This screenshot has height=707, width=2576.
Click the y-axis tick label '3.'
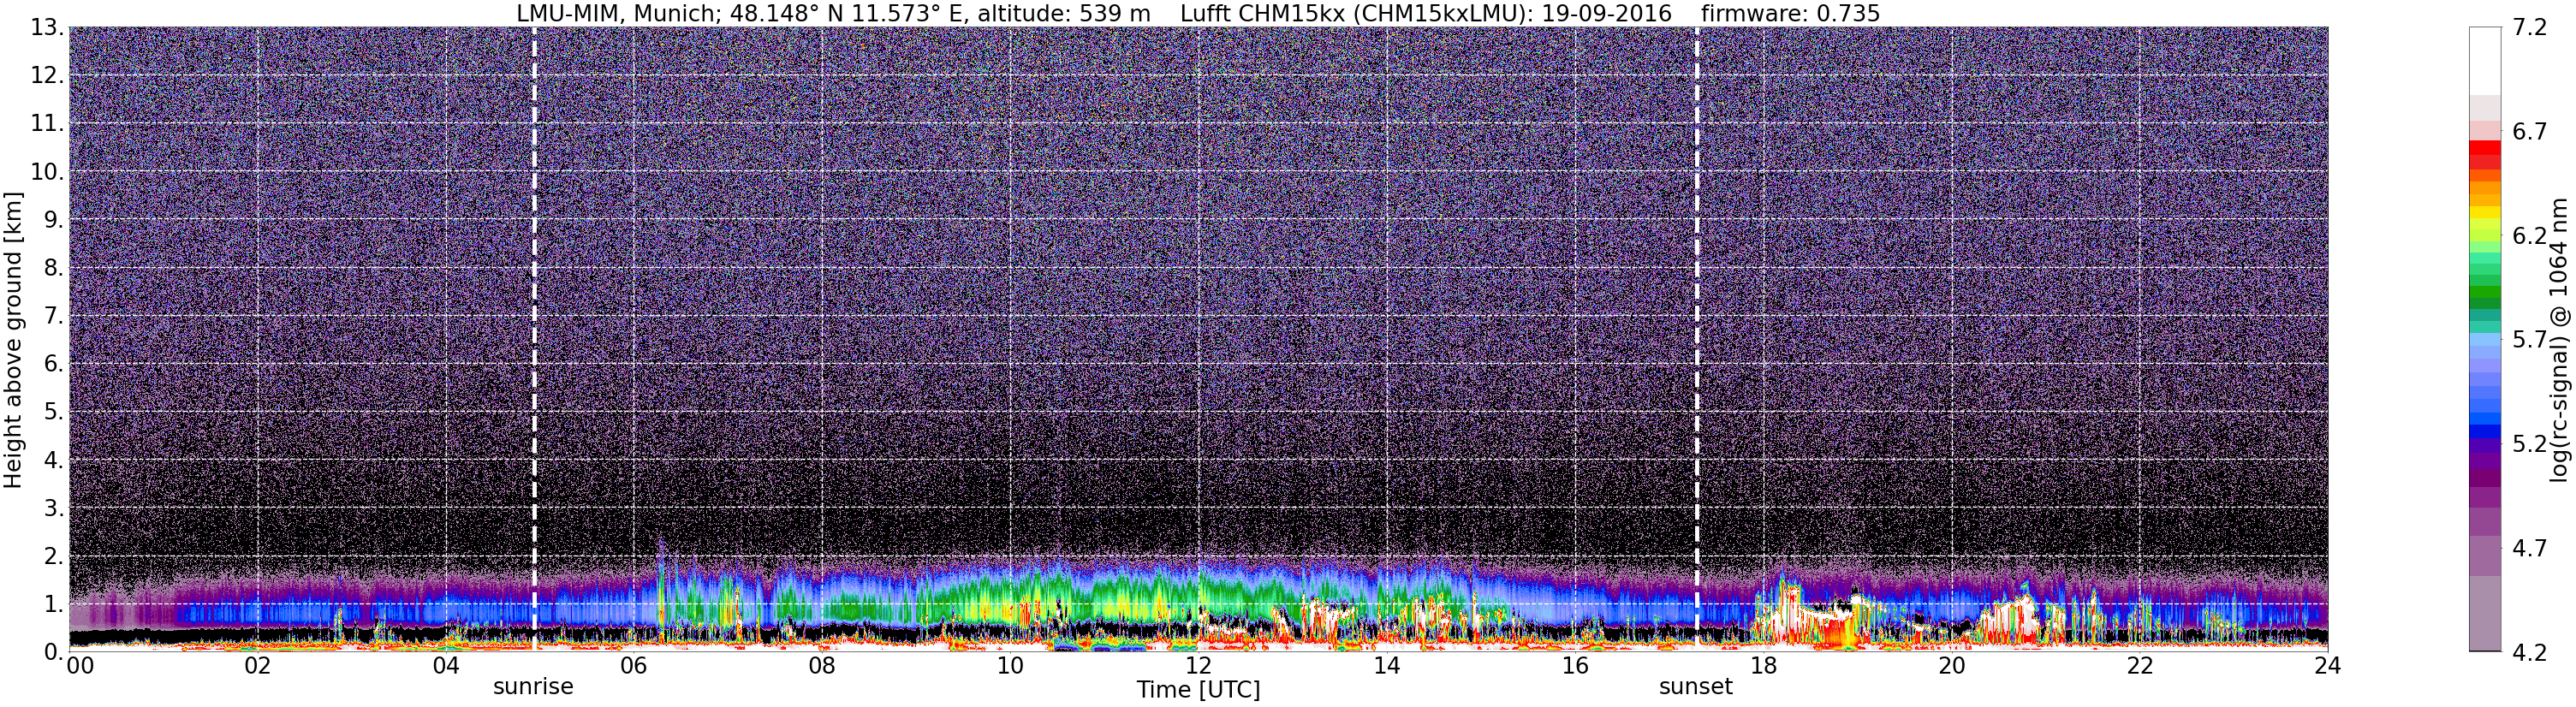[53, 508]
